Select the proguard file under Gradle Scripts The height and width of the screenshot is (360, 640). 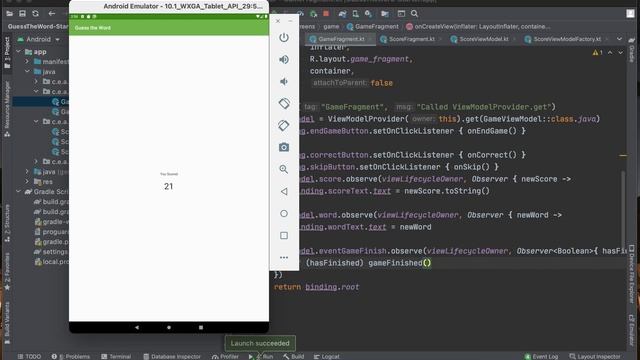[51, 232]
